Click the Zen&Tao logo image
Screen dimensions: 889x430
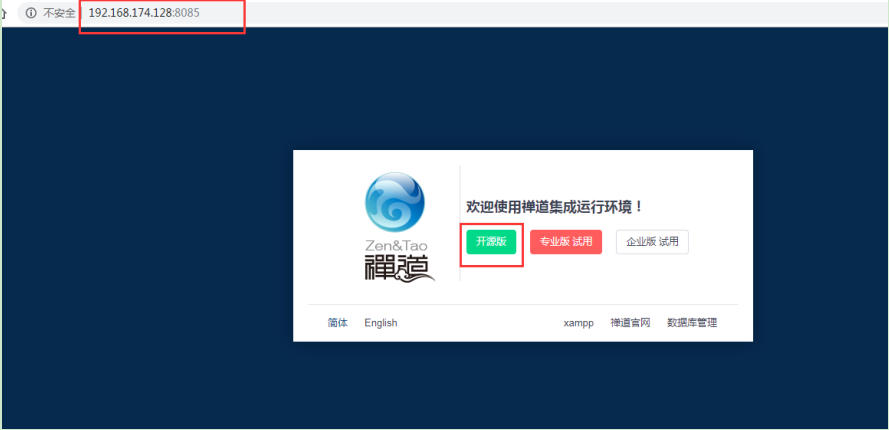click(399, 226)
